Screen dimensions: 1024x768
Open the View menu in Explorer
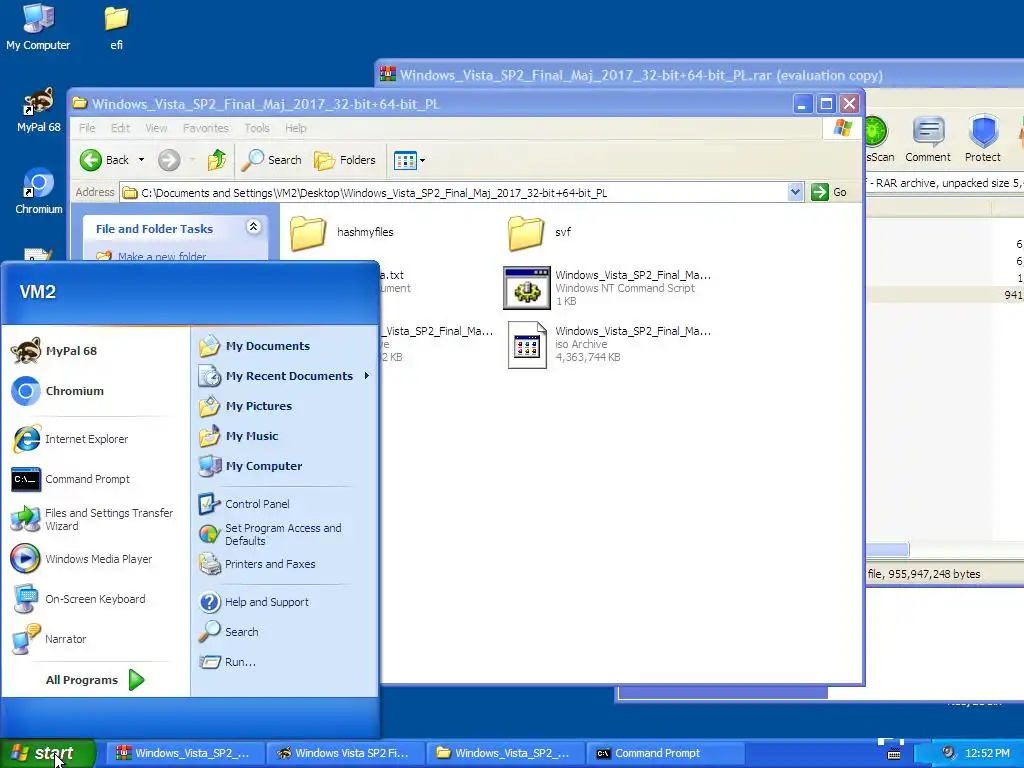(156, 128)
